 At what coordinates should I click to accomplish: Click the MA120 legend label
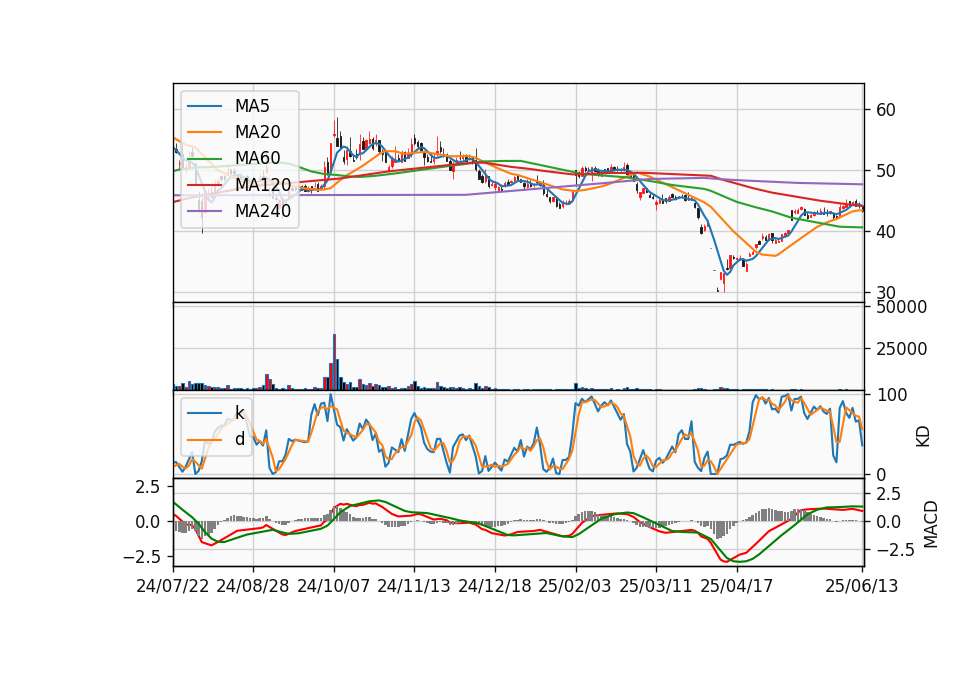[263, 184]
